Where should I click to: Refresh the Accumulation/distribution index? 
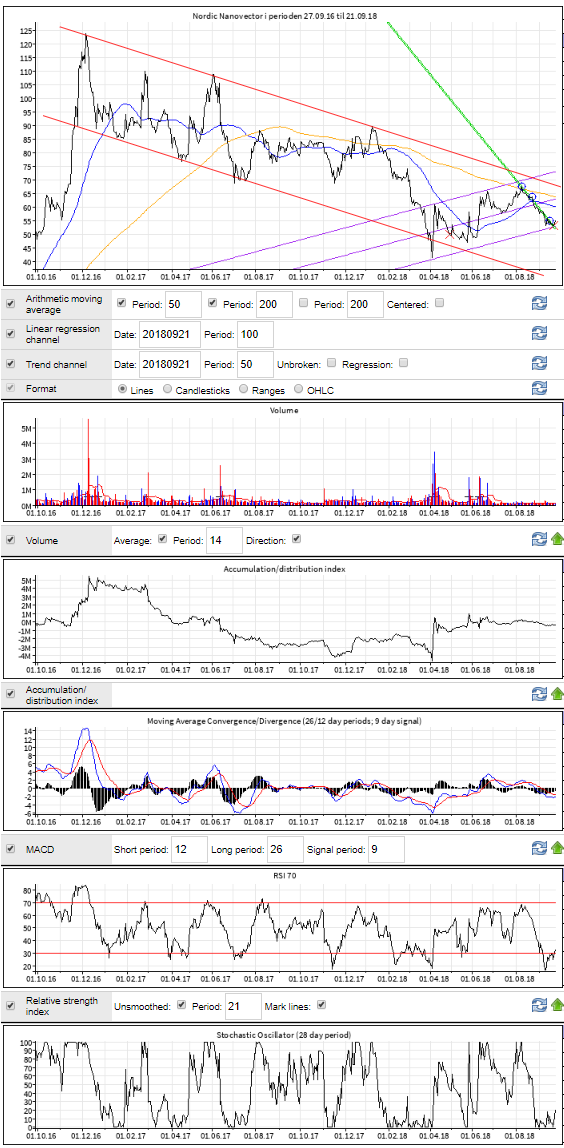(x=538, y=693)
